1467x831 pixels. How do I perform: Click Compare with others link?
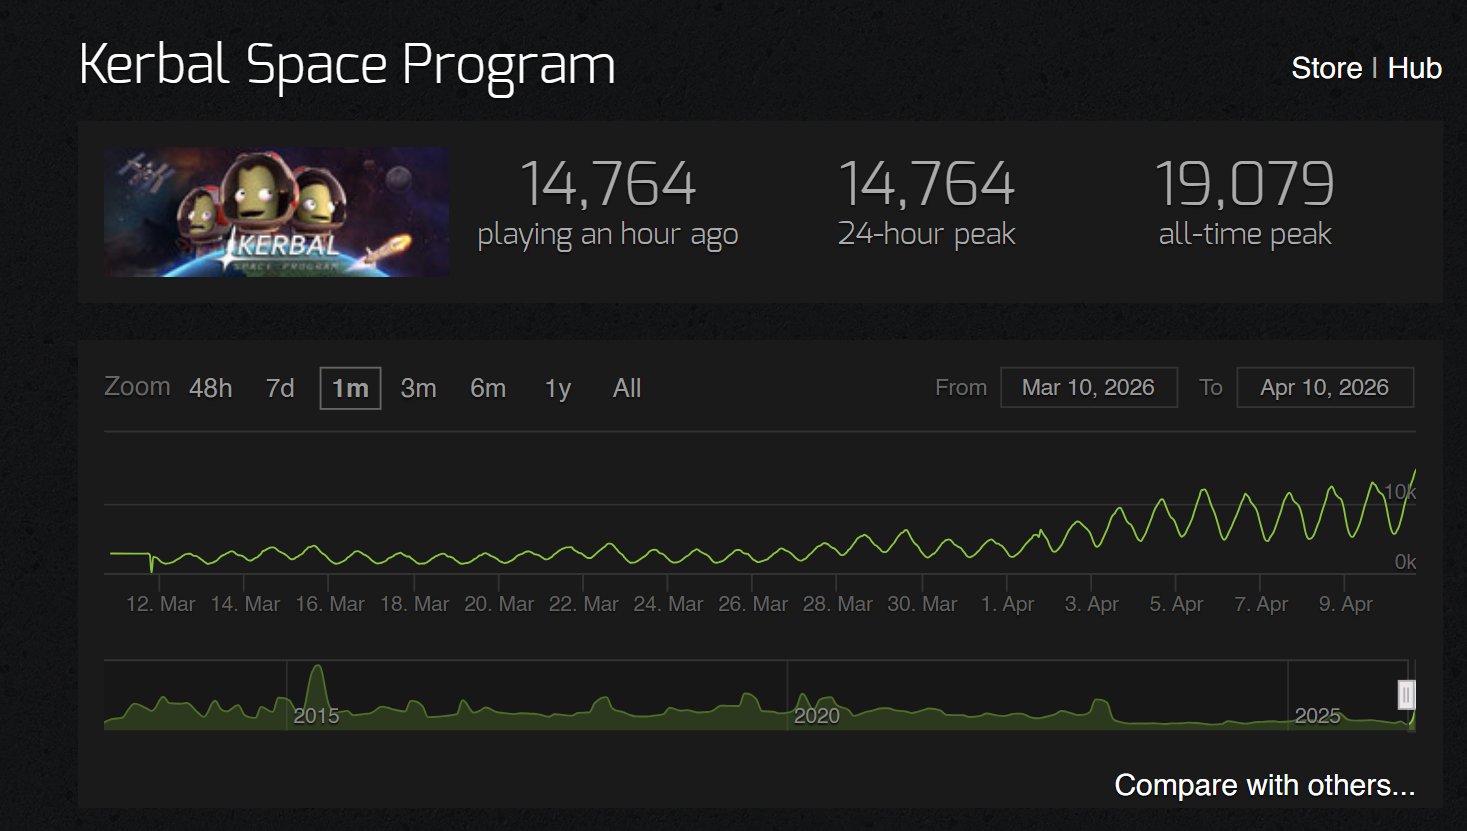(x=1264, y=785)
